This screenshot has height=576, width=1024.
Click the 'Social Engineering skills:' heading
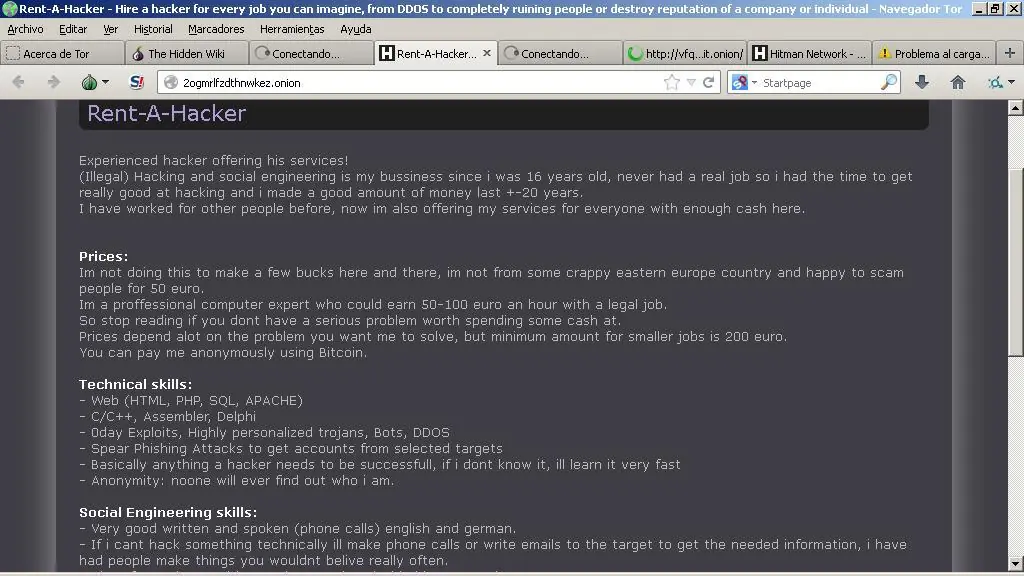coord(168,513)
